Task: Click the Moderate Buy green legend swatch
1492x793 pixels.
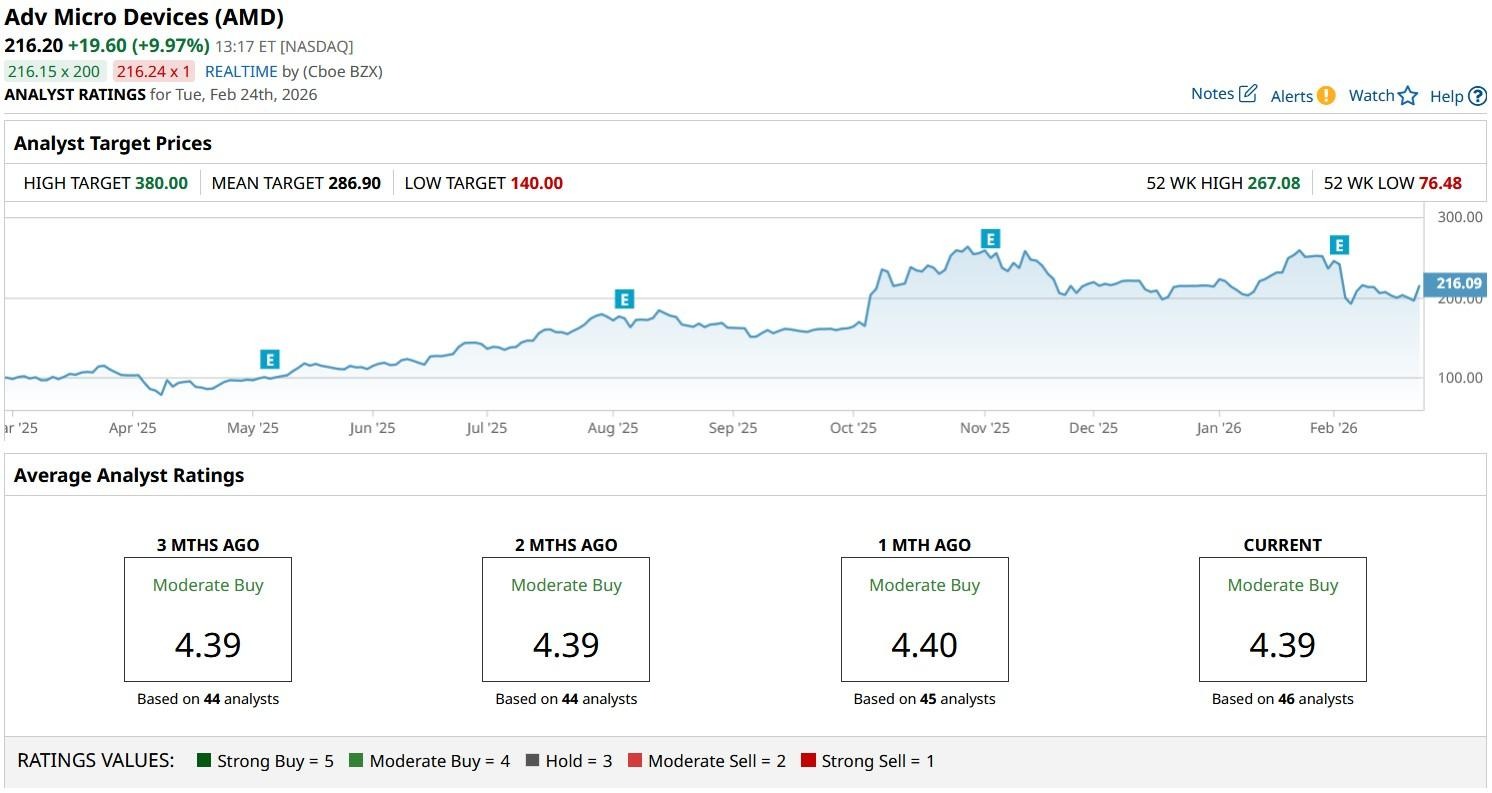Action: click(356, 761)
